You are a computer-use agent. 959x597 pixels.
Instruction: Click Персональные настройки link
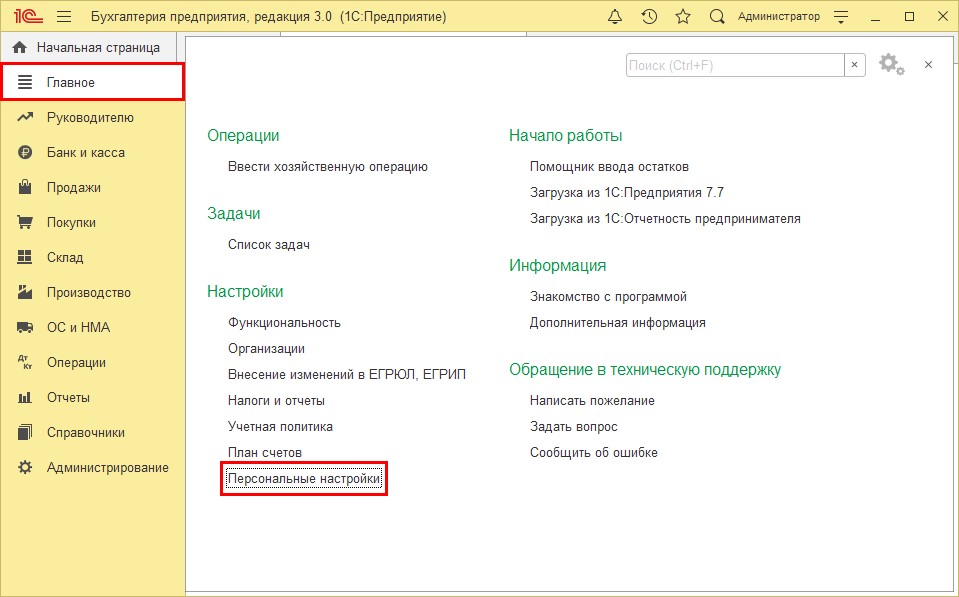(304, 480)
